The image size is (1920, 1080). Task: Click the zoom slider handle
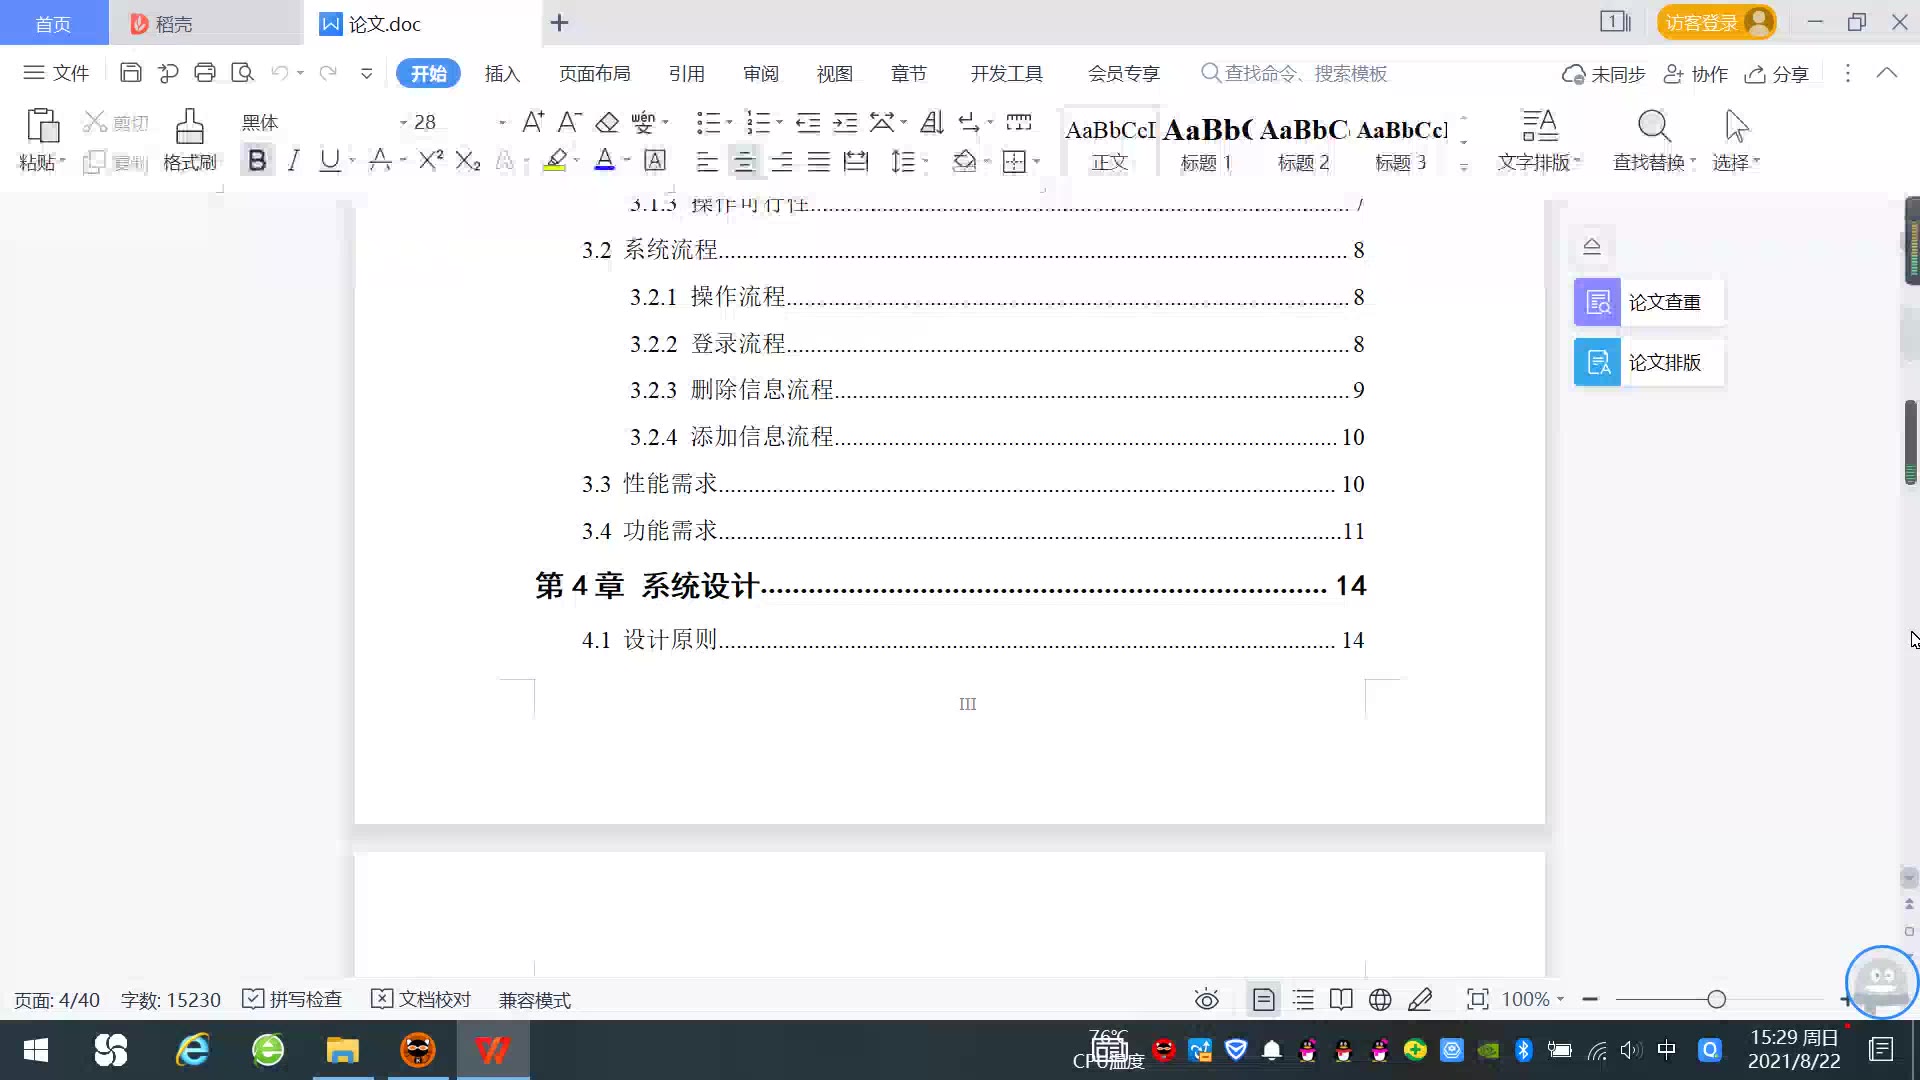(1716, 1000)
